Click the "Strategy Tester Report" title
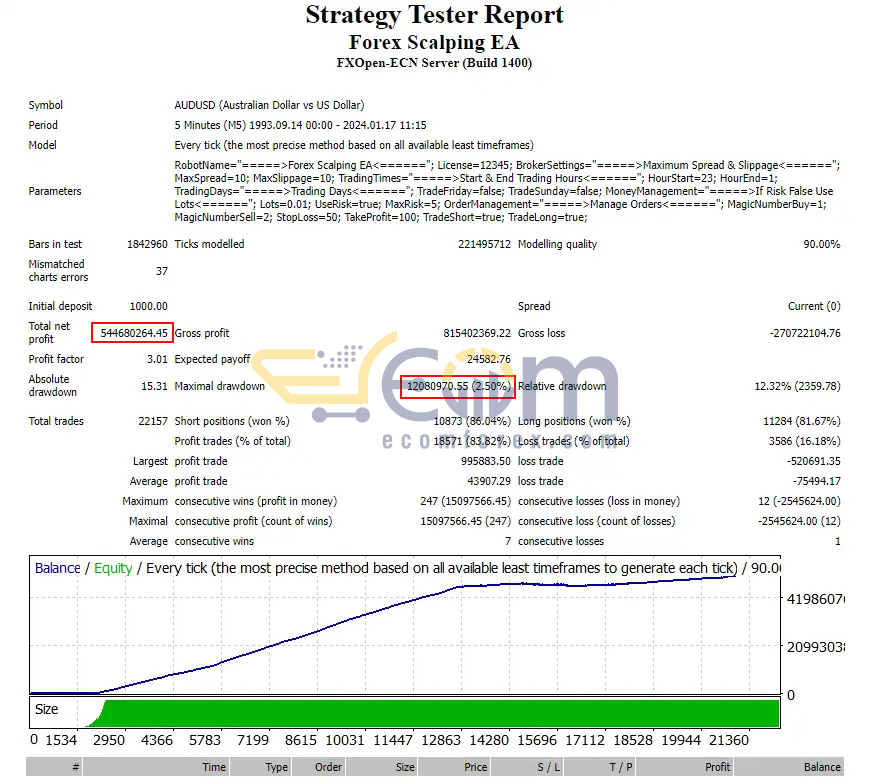Screen dimensions: 870x781 coord(434,16)
